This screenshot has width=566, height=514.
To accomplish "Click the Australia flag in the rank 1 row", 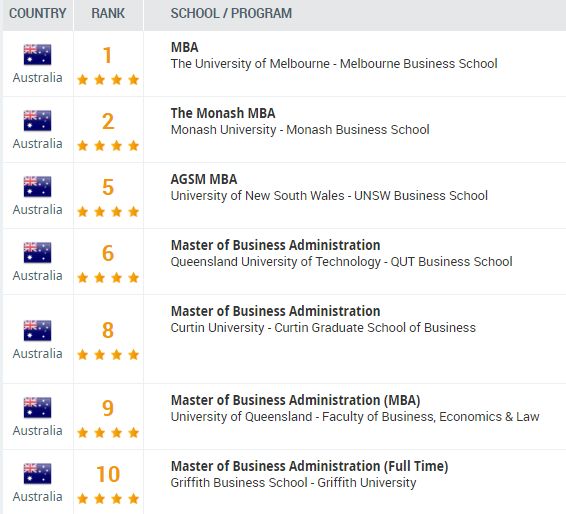I will [x=37, y=55].
